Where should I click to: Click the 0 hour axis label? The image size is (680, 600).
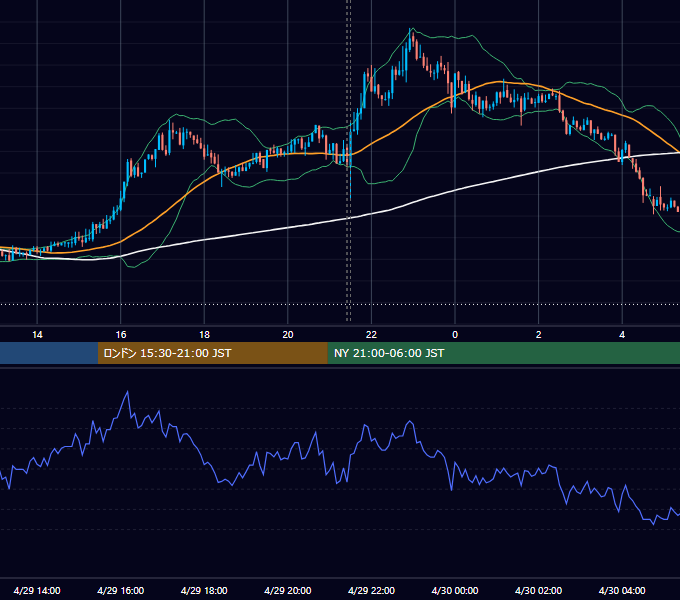click(455, 335)
